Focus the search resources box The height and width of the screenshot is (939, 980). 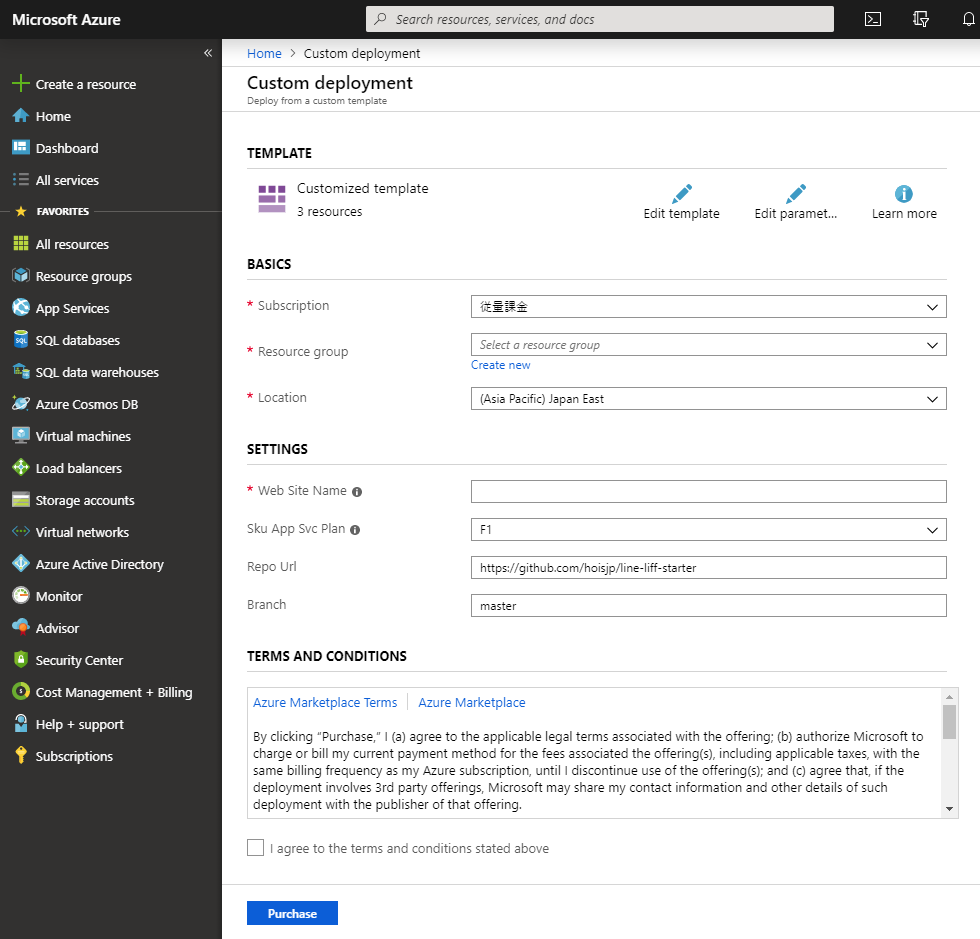coord(600,19)
